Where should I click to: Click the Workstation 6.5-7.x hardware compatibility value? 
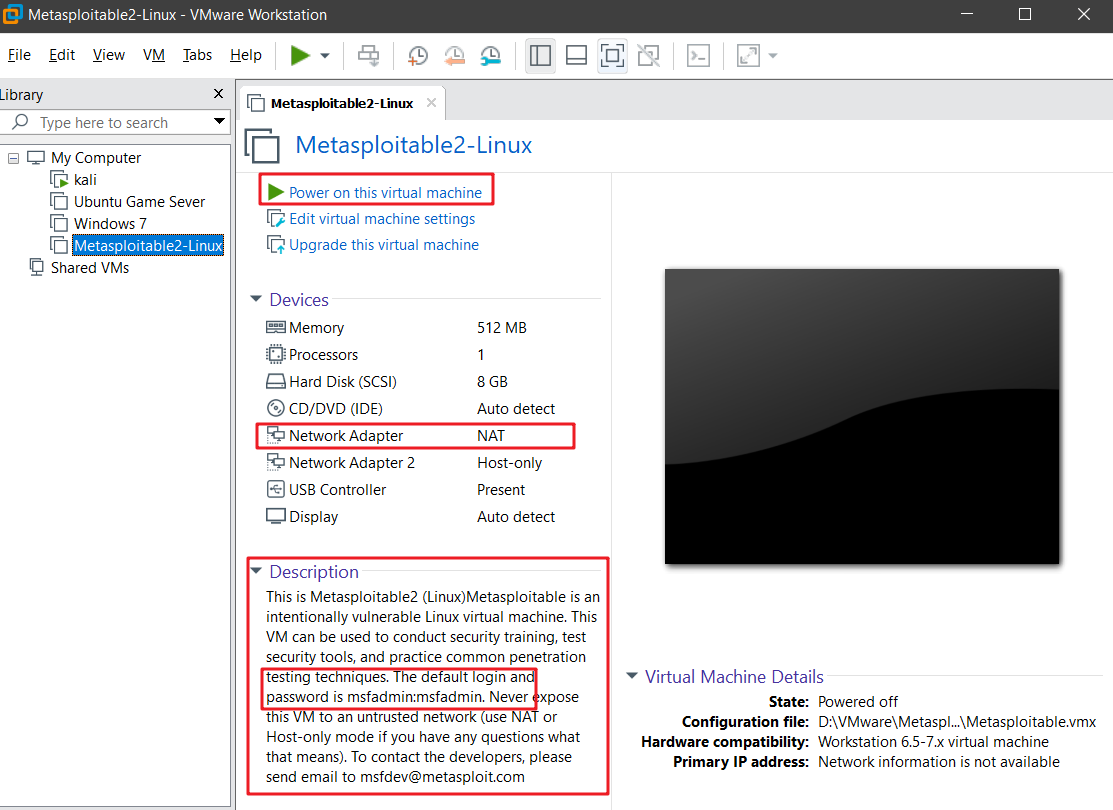pos(933,742)
